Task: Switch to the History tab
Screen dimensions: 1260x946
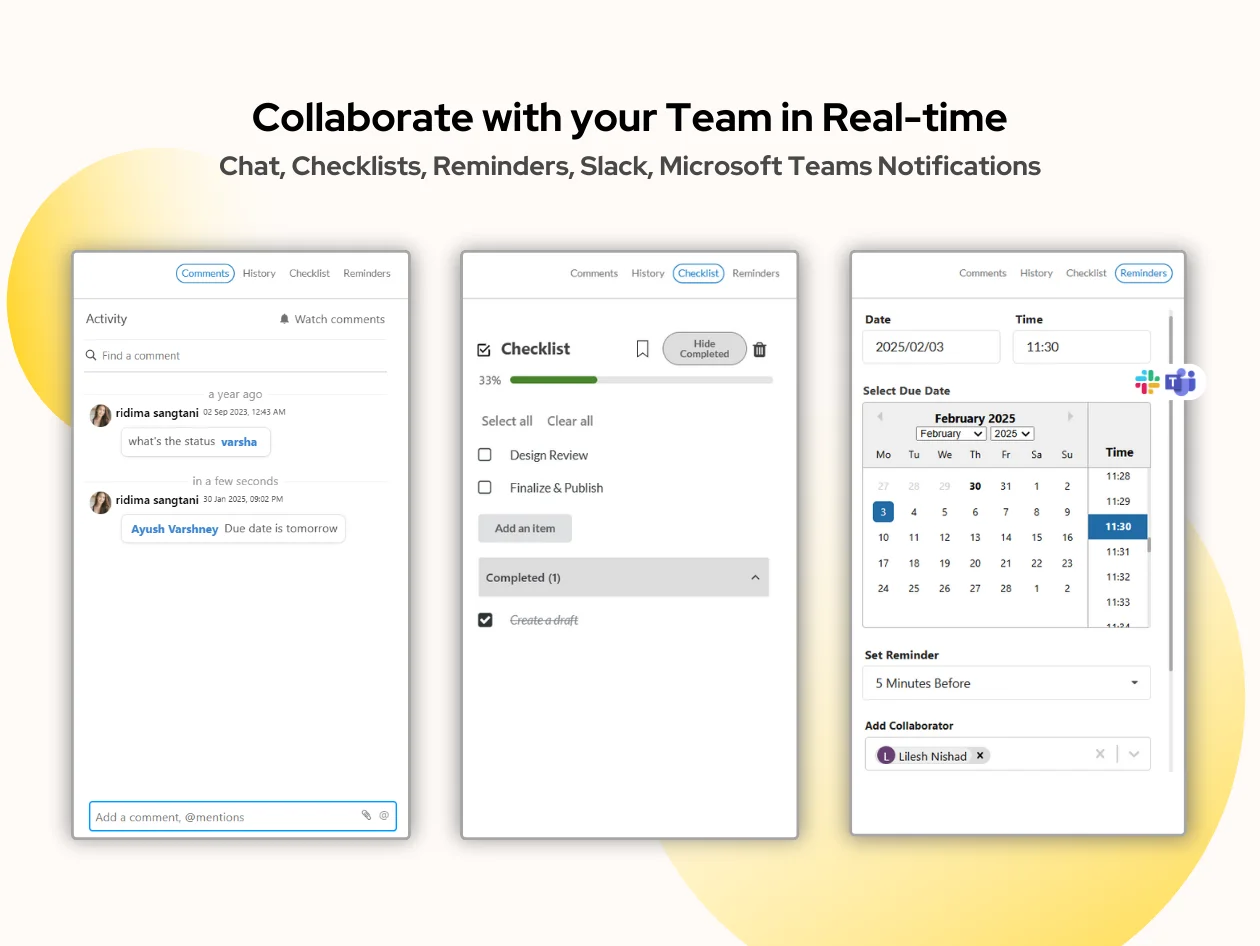Action: coord(259,273)
